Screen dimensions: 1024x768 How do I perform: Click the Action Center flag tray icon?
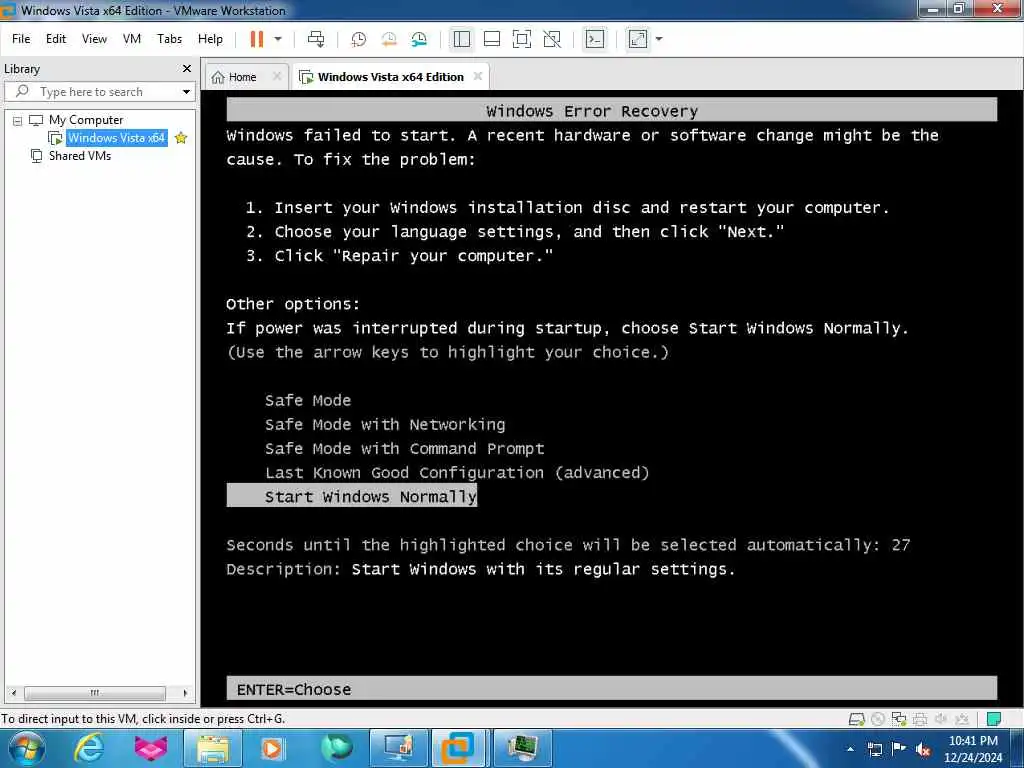899,749
